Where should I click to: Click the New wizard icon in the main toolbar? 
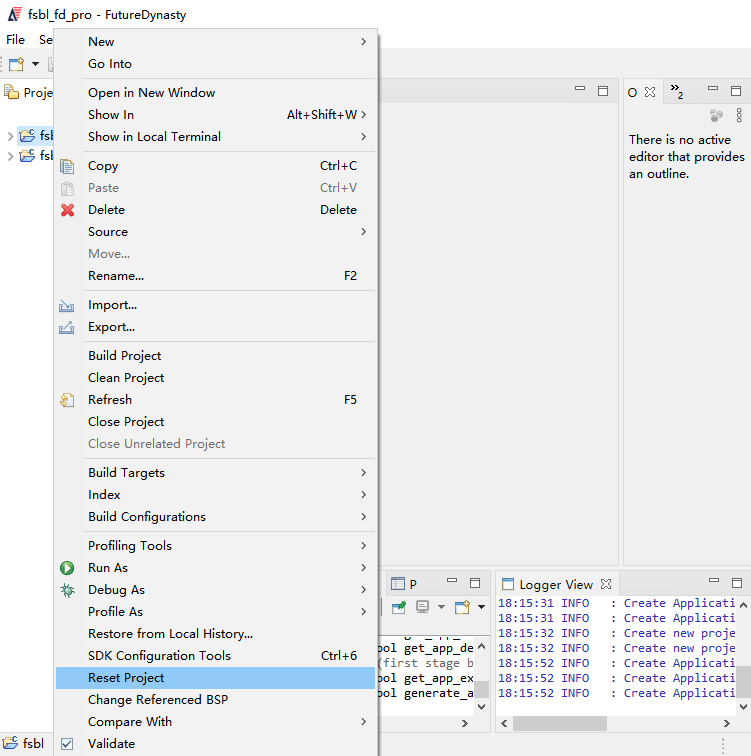pyautogui.click(x=16, y=64)
